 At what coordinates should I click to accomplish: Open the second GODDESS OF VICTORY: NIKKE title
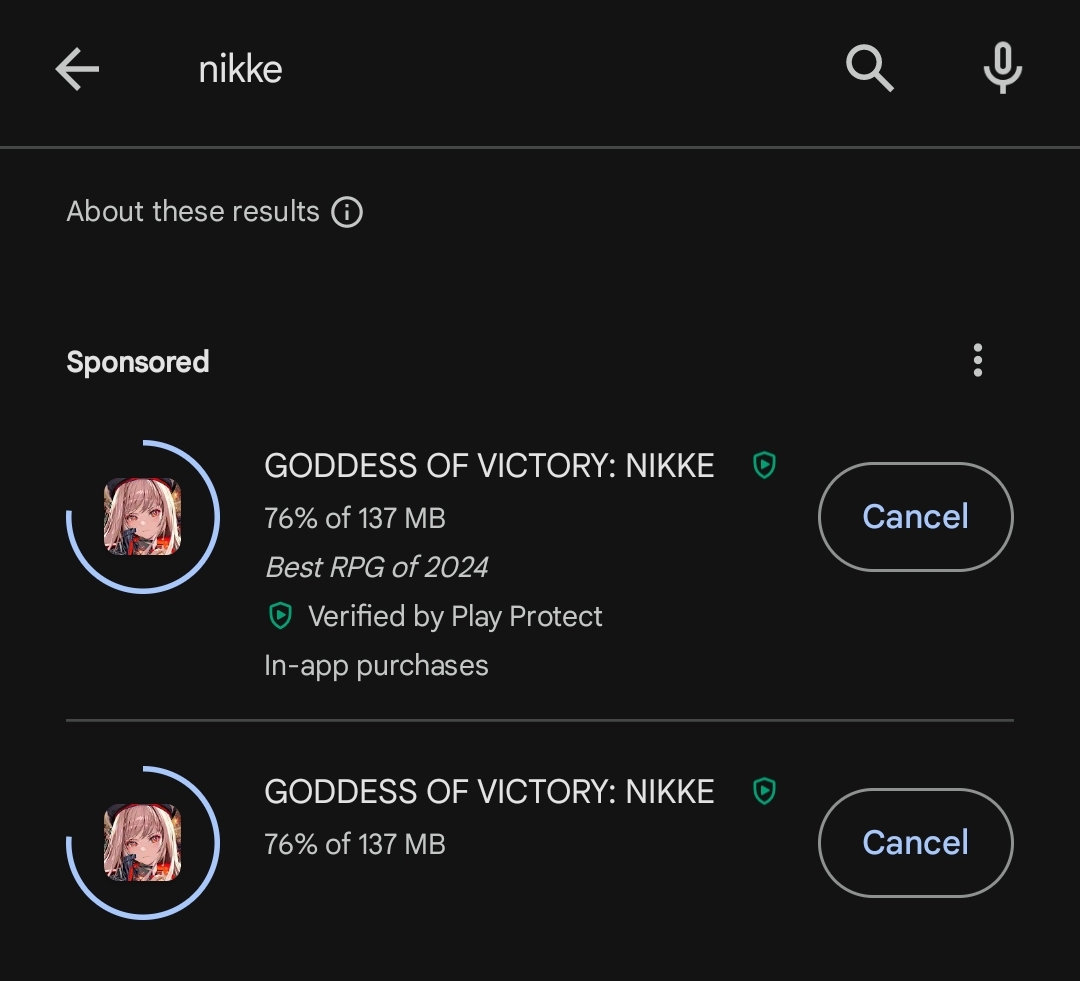[x=489, y=792]
